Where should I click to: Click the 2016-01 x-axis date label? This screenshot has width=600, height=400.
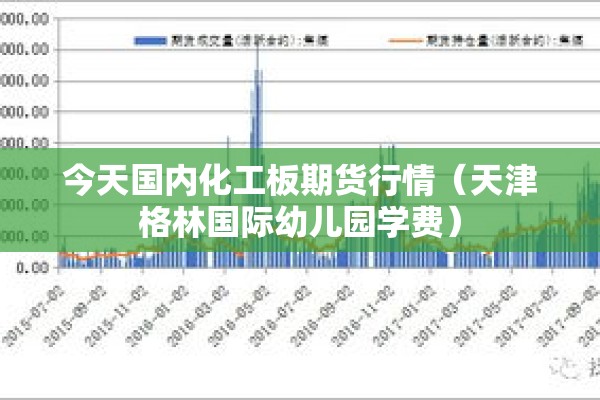pyautogui.click(x=158, y=317)
